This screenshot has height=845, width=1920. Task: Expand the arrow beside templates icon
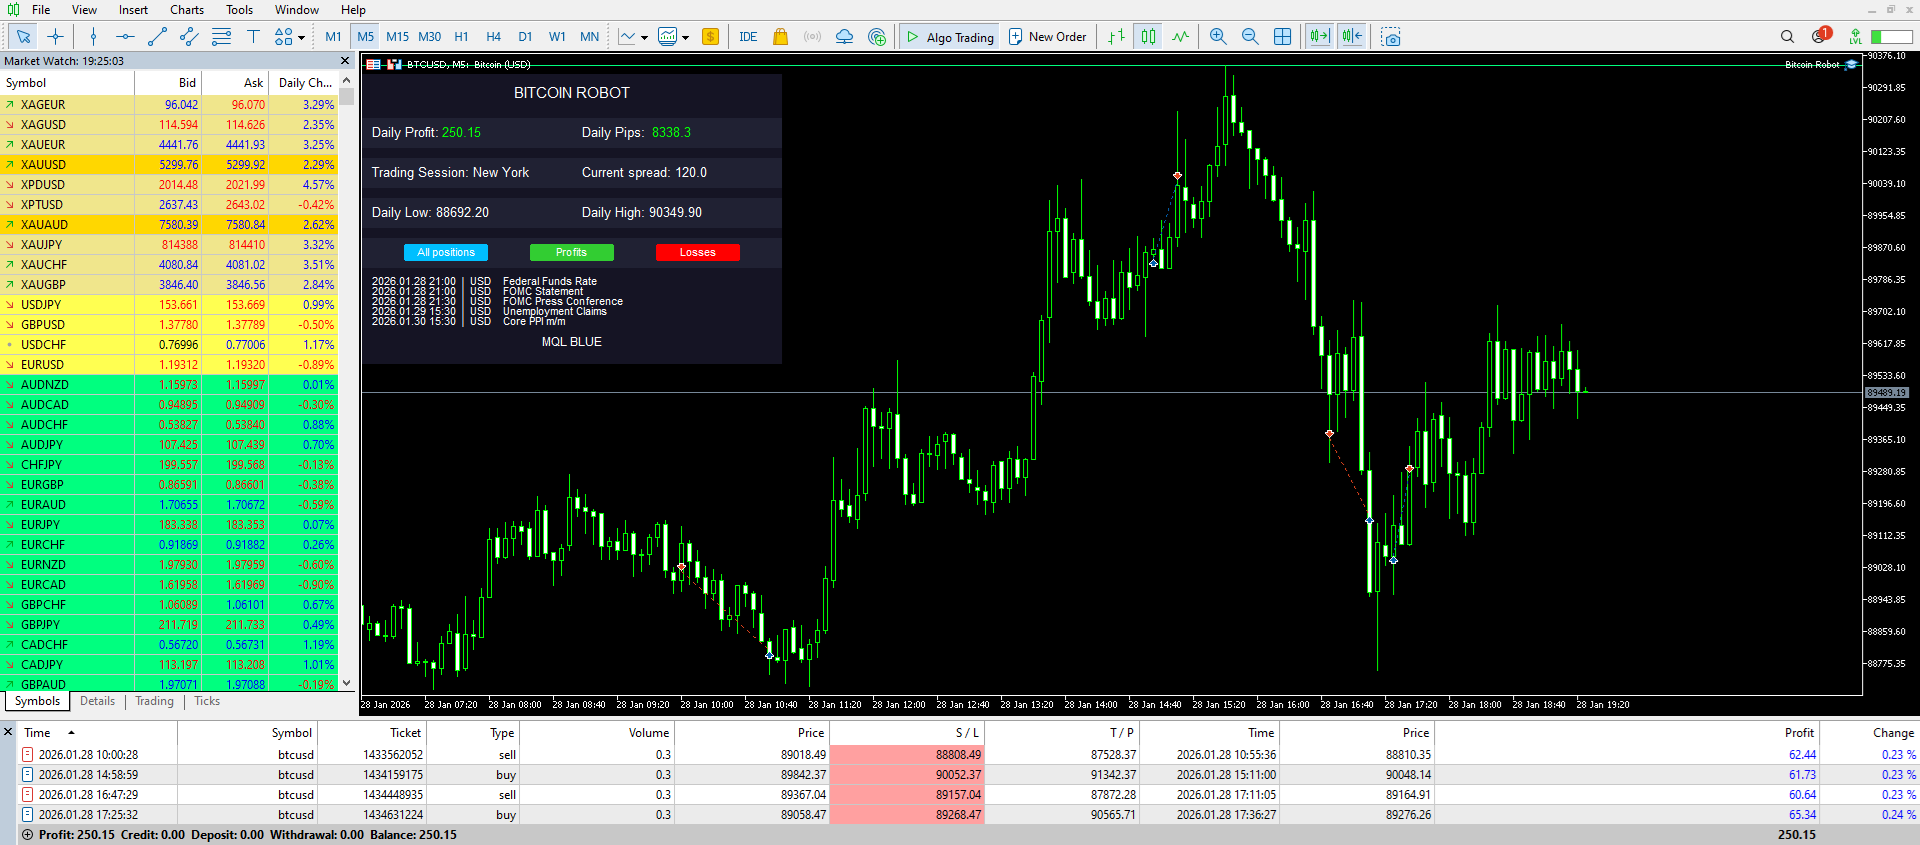(685, 38)
